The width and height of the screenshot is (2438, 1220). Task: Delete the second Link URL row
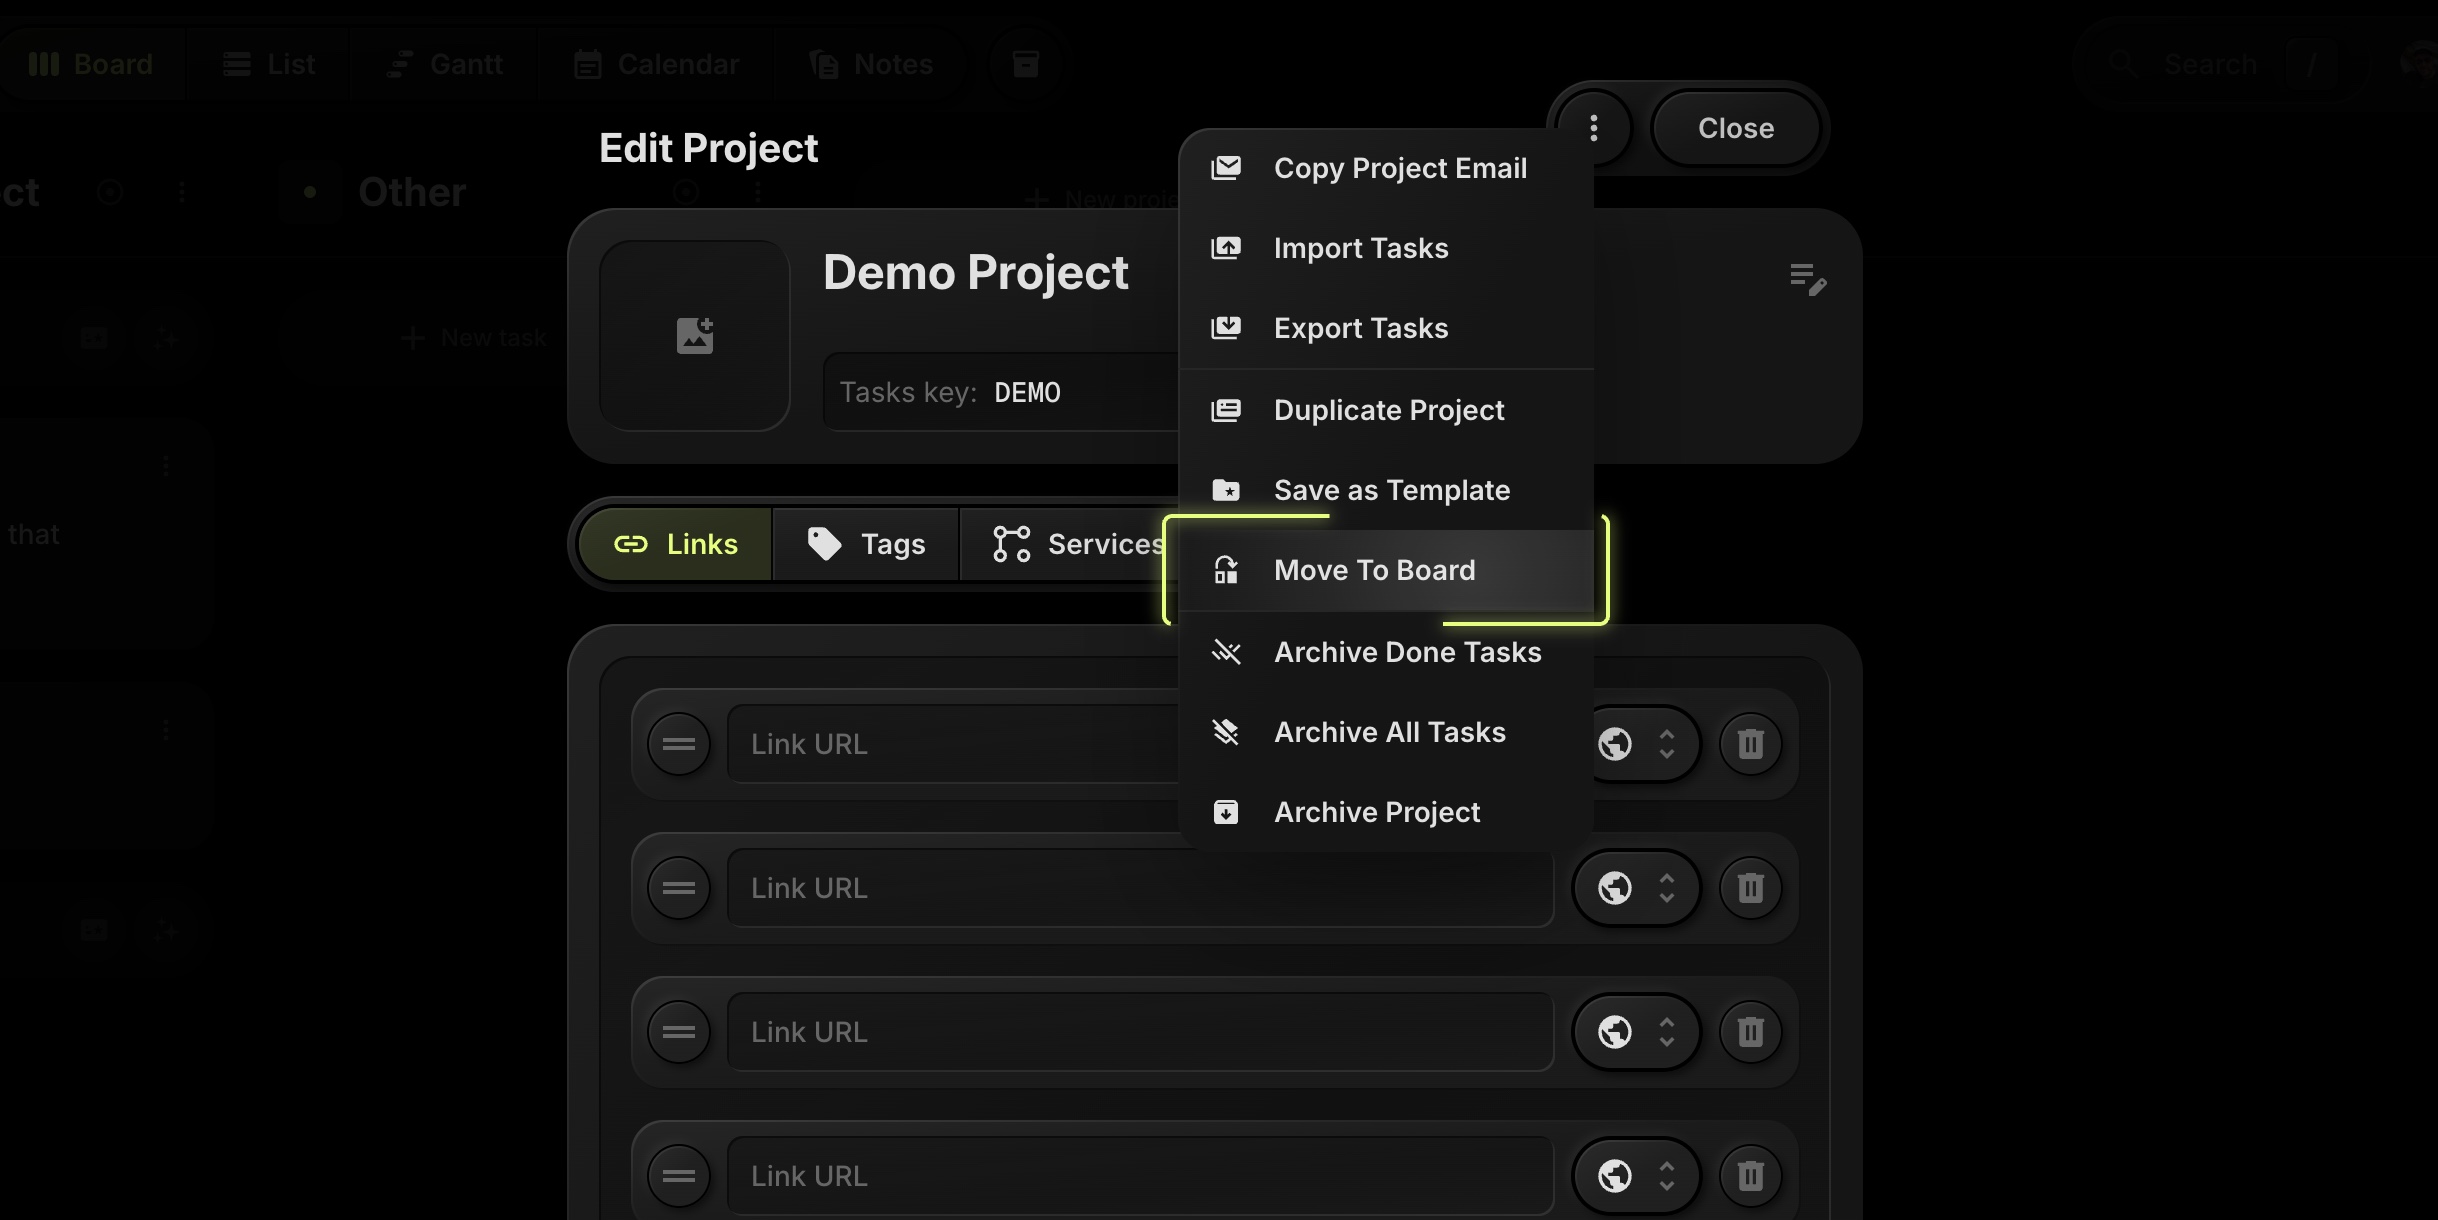pos(1750,888)
